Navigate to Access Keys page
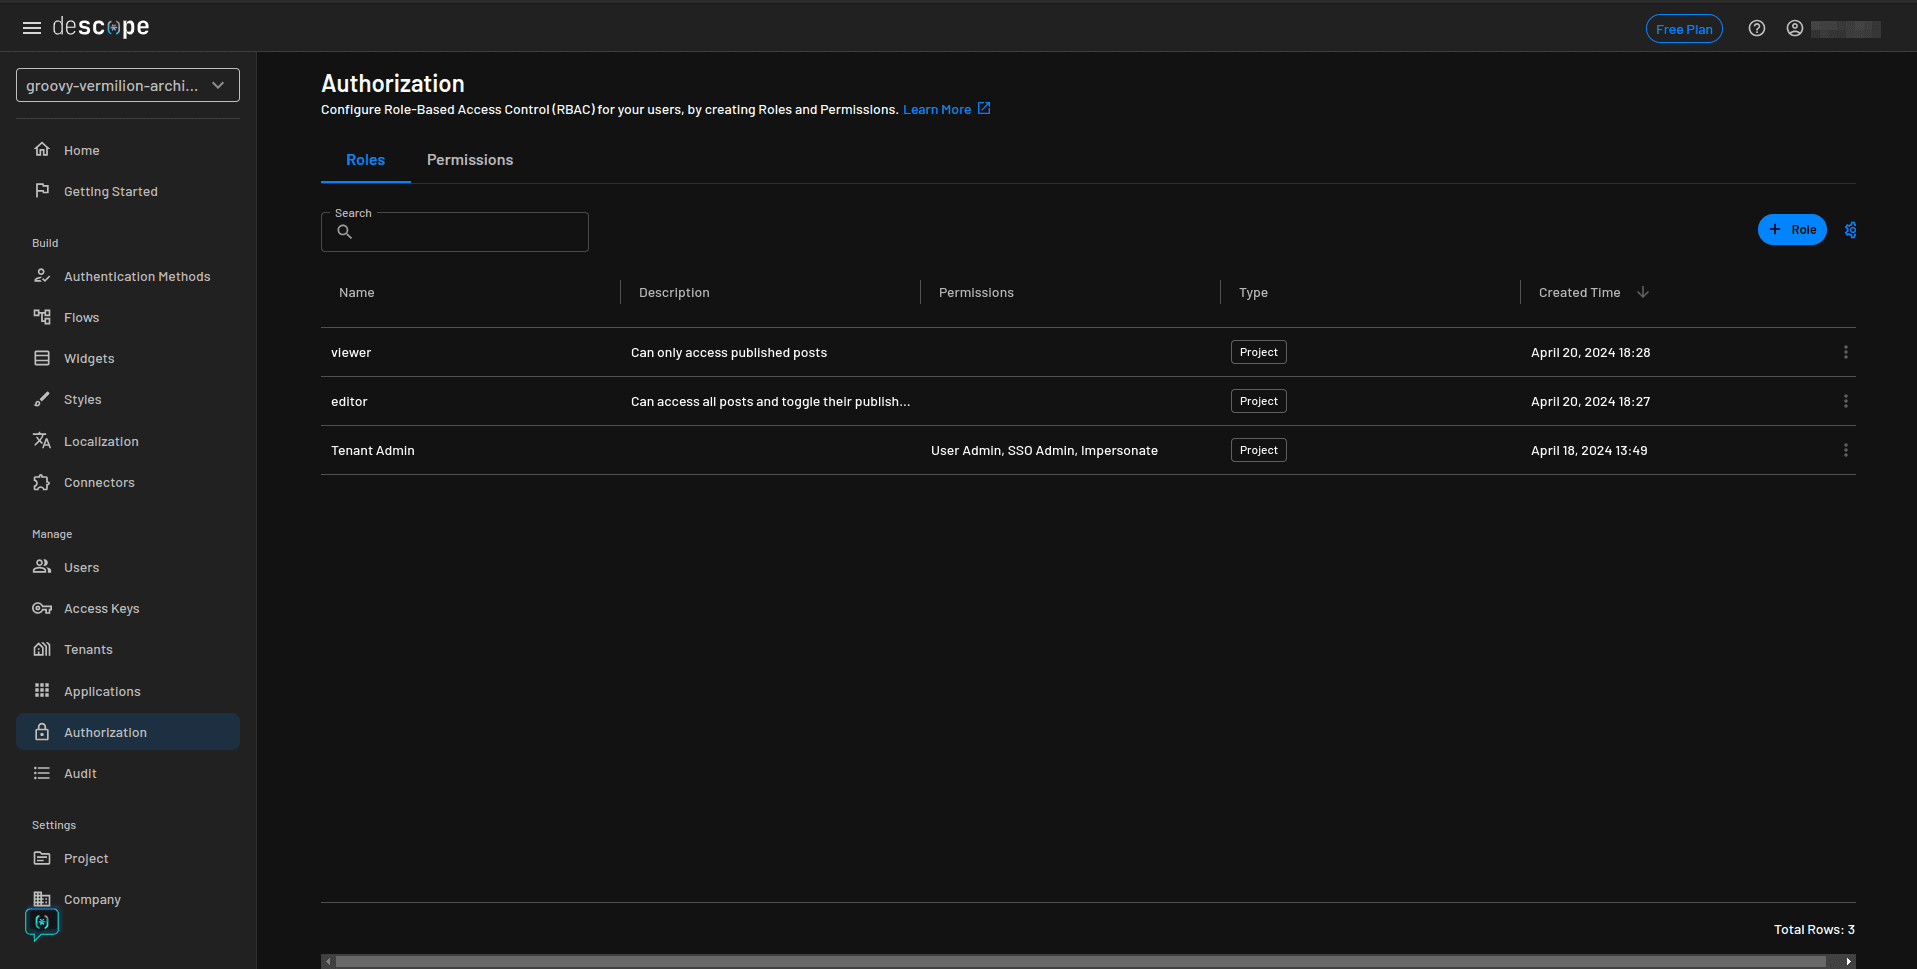Viewport: 1917px width, 969px height. (101, 609)
